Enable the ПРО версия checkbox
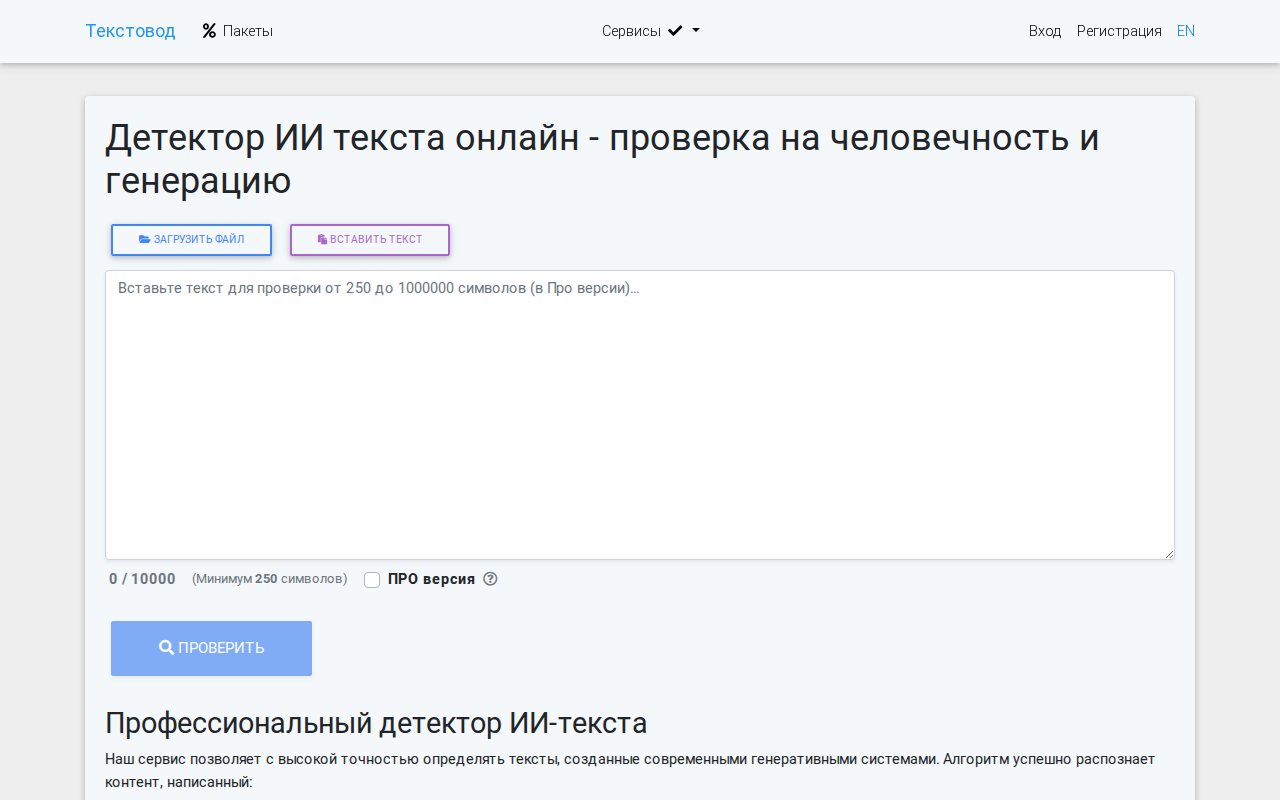Image resolution: width=1280 pixels, height=800 pixels. tap(372, 580)
